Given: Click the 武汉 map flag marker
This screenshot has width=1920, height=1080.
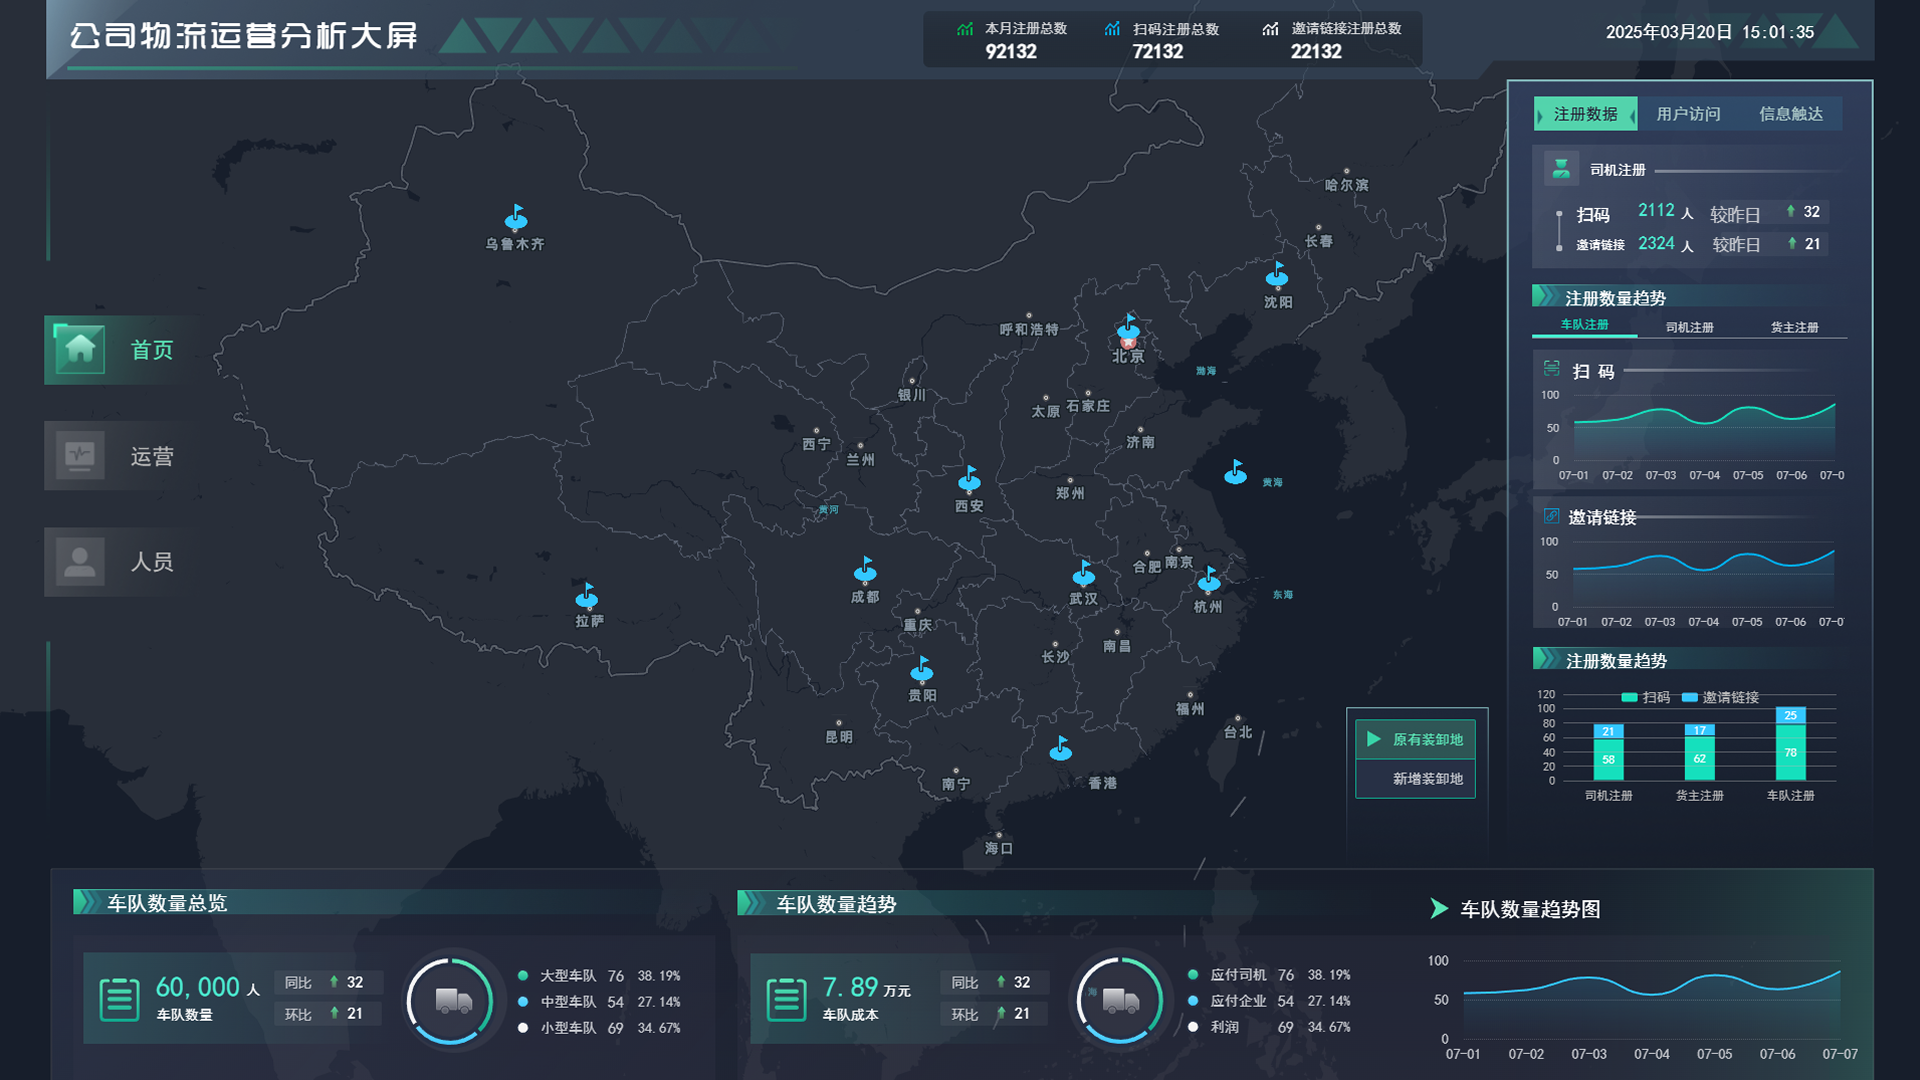Looking at the screenshot, I should (x=1084, y=573).
